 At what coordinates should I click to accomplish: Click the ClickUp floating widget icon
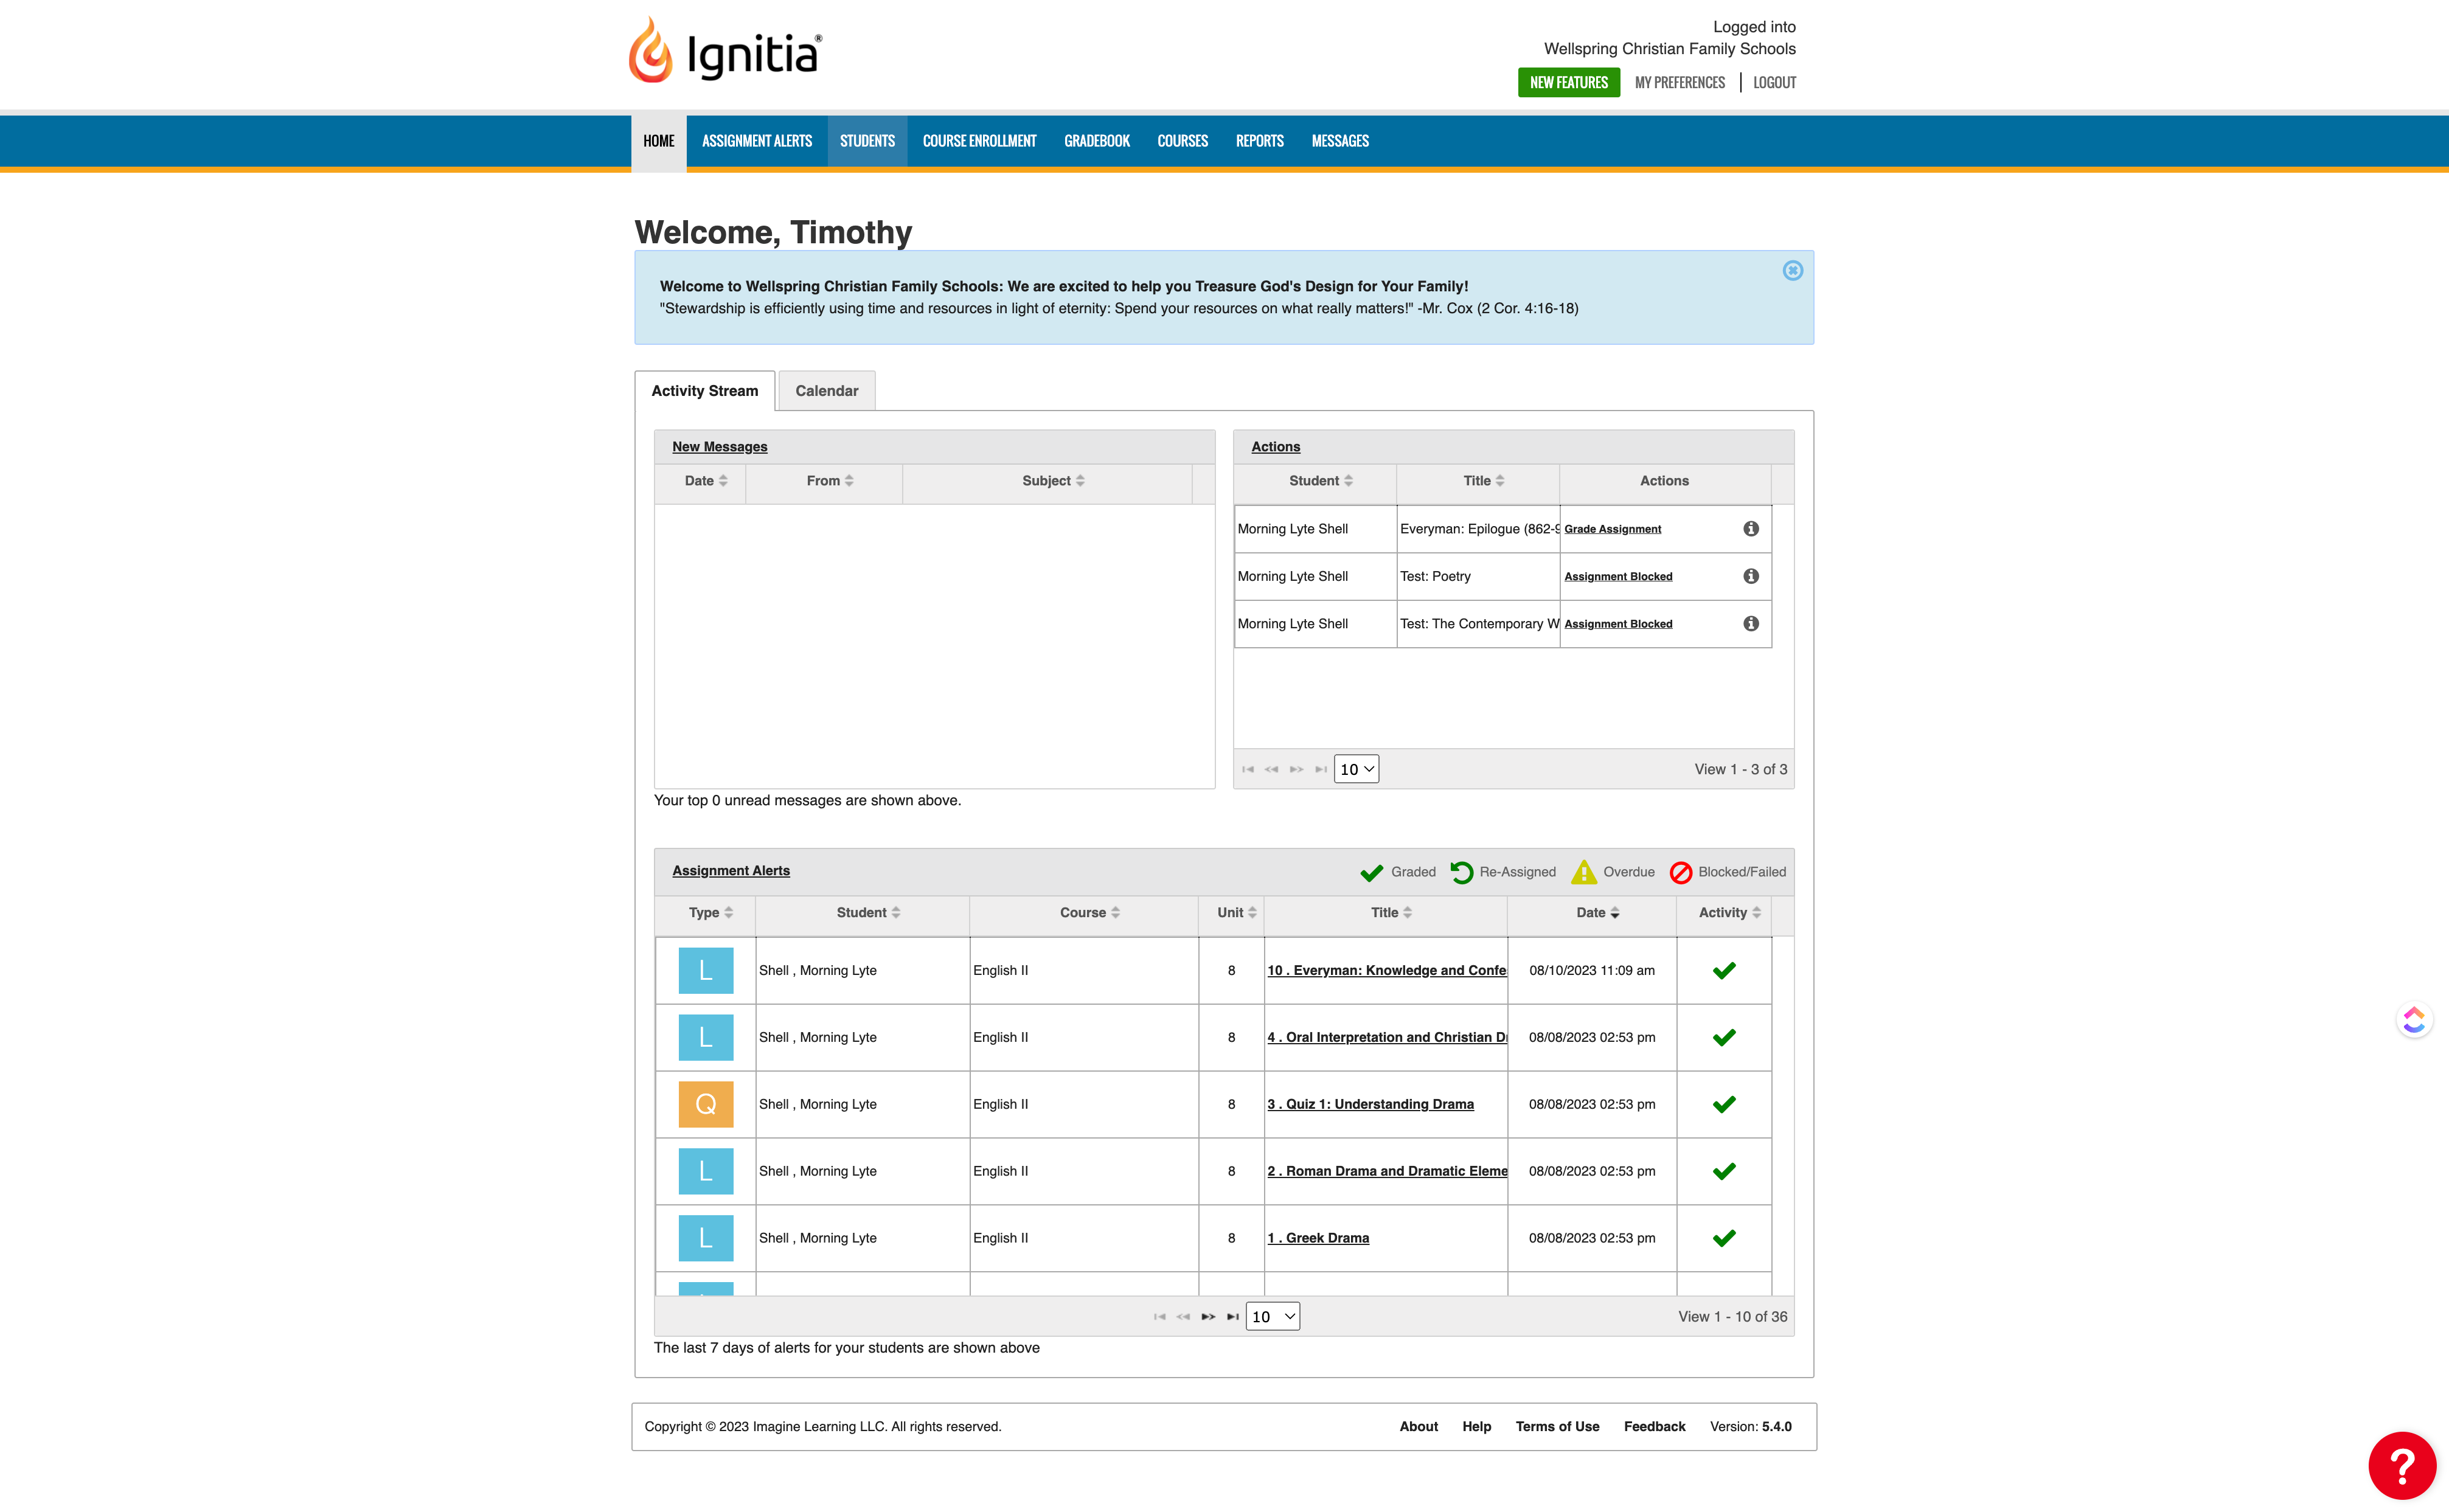2414,1019
